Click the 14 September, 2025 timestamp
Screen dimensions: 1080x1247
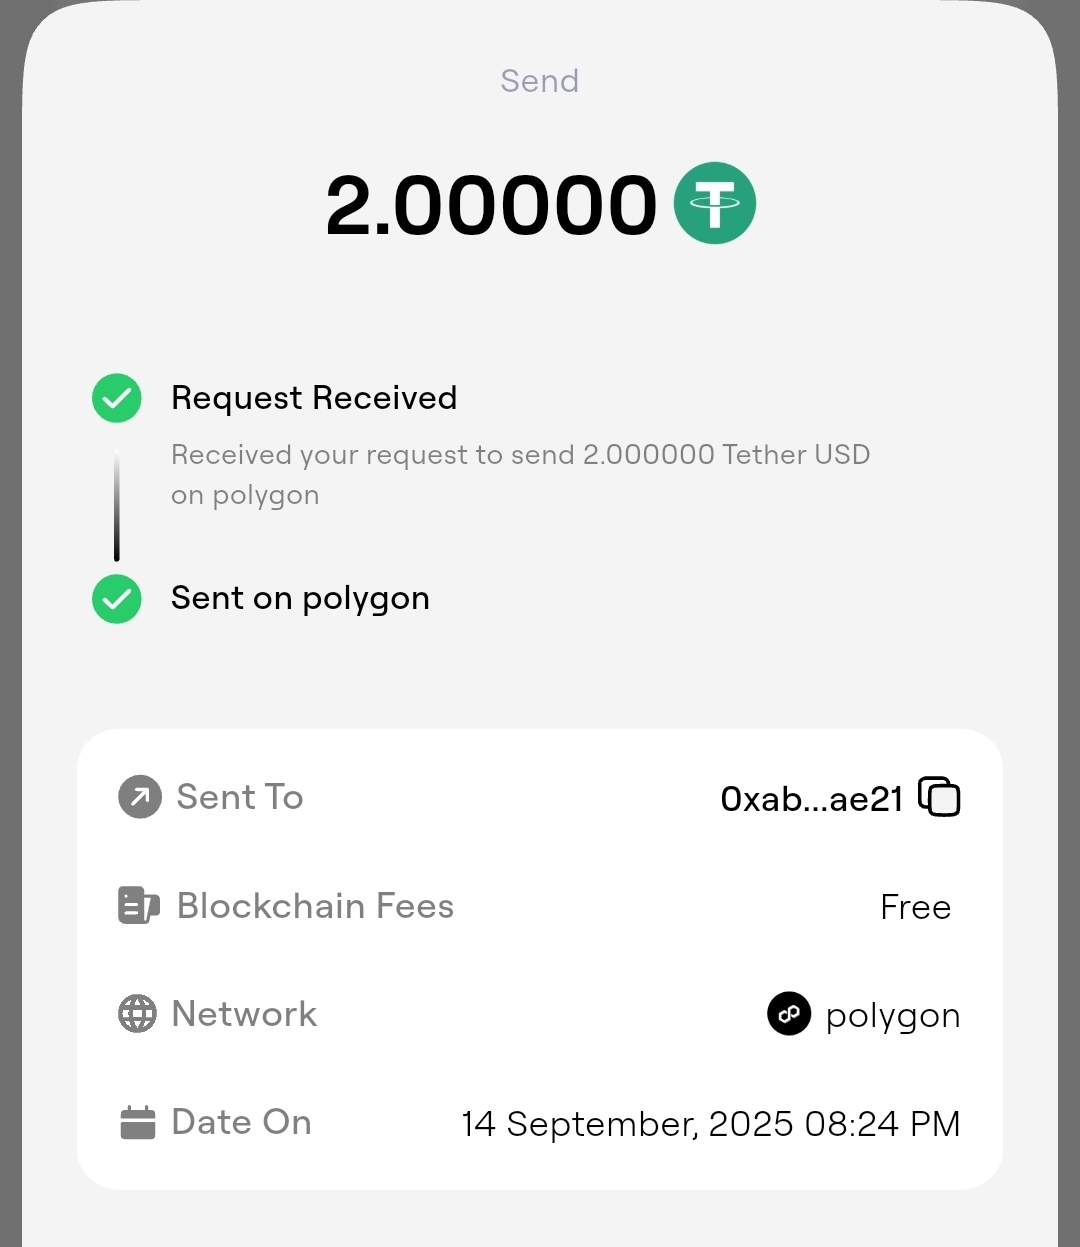pyautogui.click(x=710, y=1123)
